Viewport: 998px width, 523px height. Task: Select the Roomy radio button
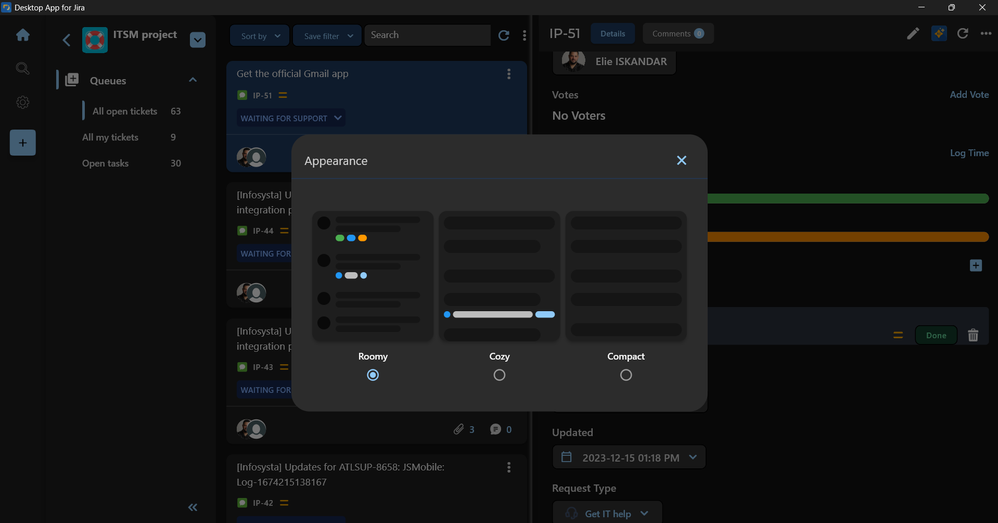point(373,375)
